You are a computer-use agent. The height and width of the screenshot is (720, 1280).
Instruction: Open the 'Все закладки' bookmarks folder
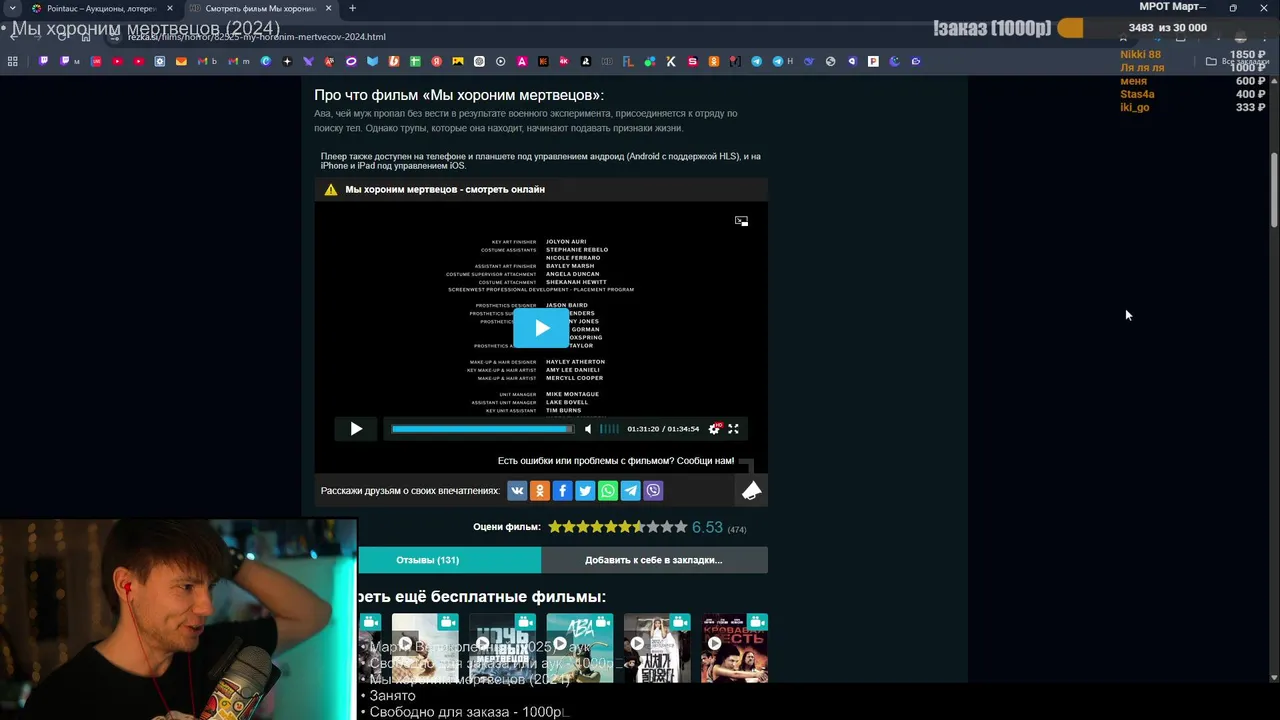[x=1236, y=61]
